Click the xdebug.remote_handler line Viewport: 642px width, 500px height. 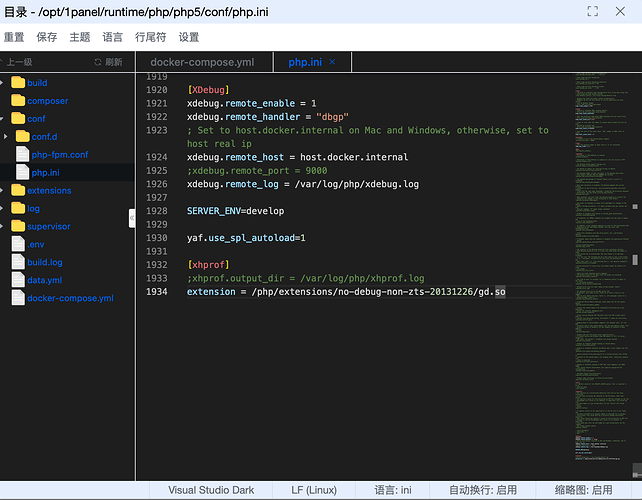(268, 117)
